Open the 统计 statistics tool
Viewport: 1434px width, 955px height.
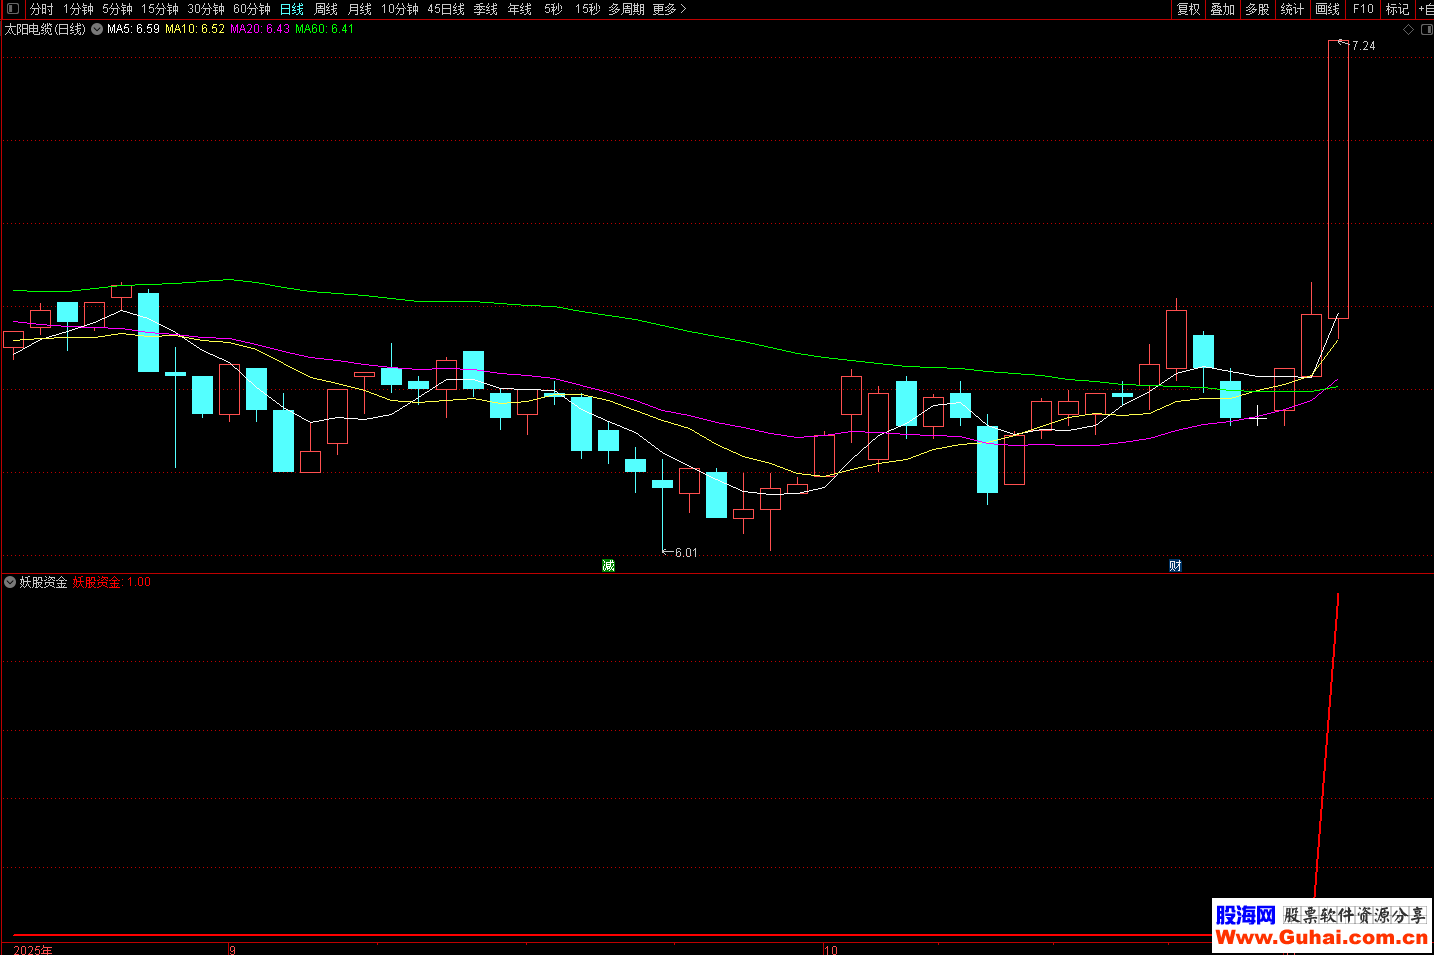1292,9
